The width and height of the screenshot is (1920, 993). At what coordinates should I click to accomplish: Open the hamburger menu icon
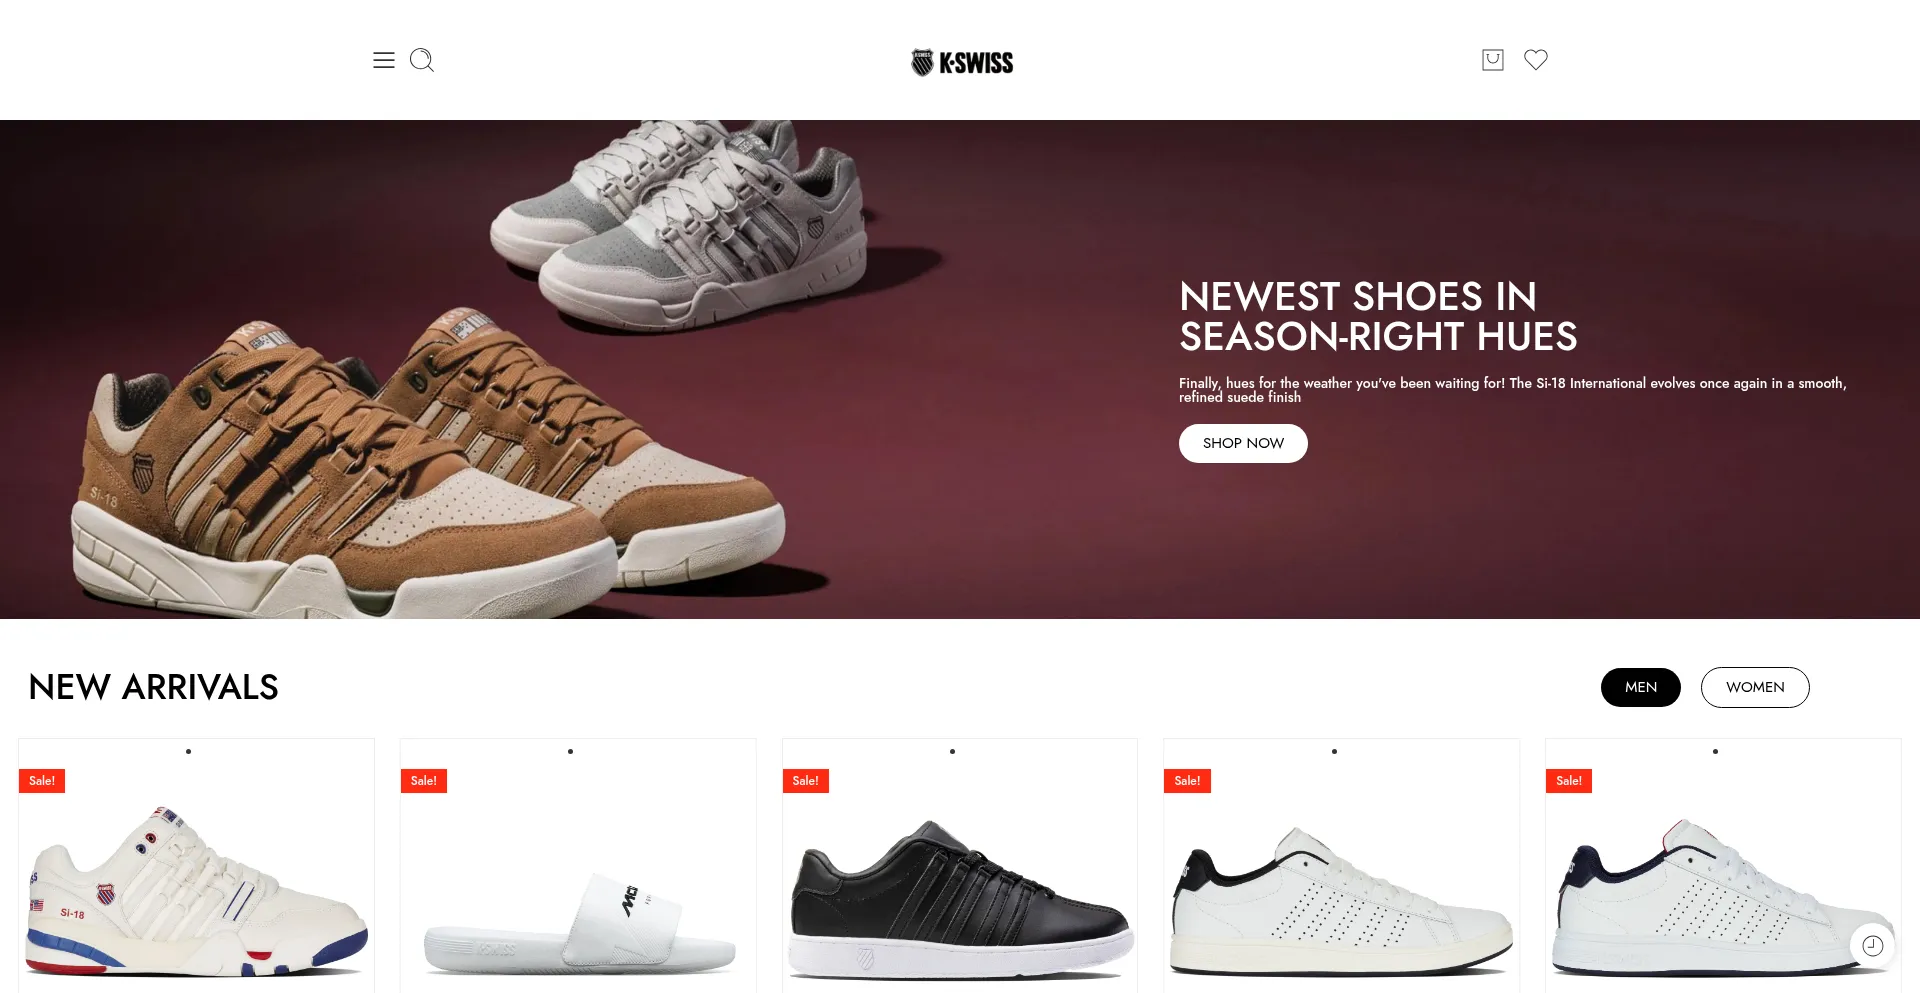384,60
